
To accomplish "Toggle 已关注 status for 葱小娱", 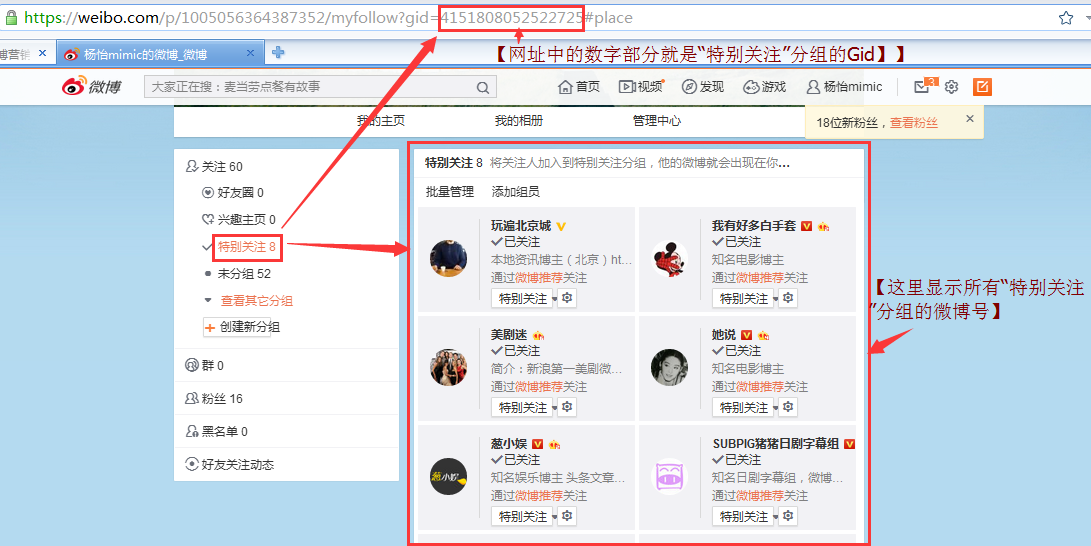I will point(515,460).
